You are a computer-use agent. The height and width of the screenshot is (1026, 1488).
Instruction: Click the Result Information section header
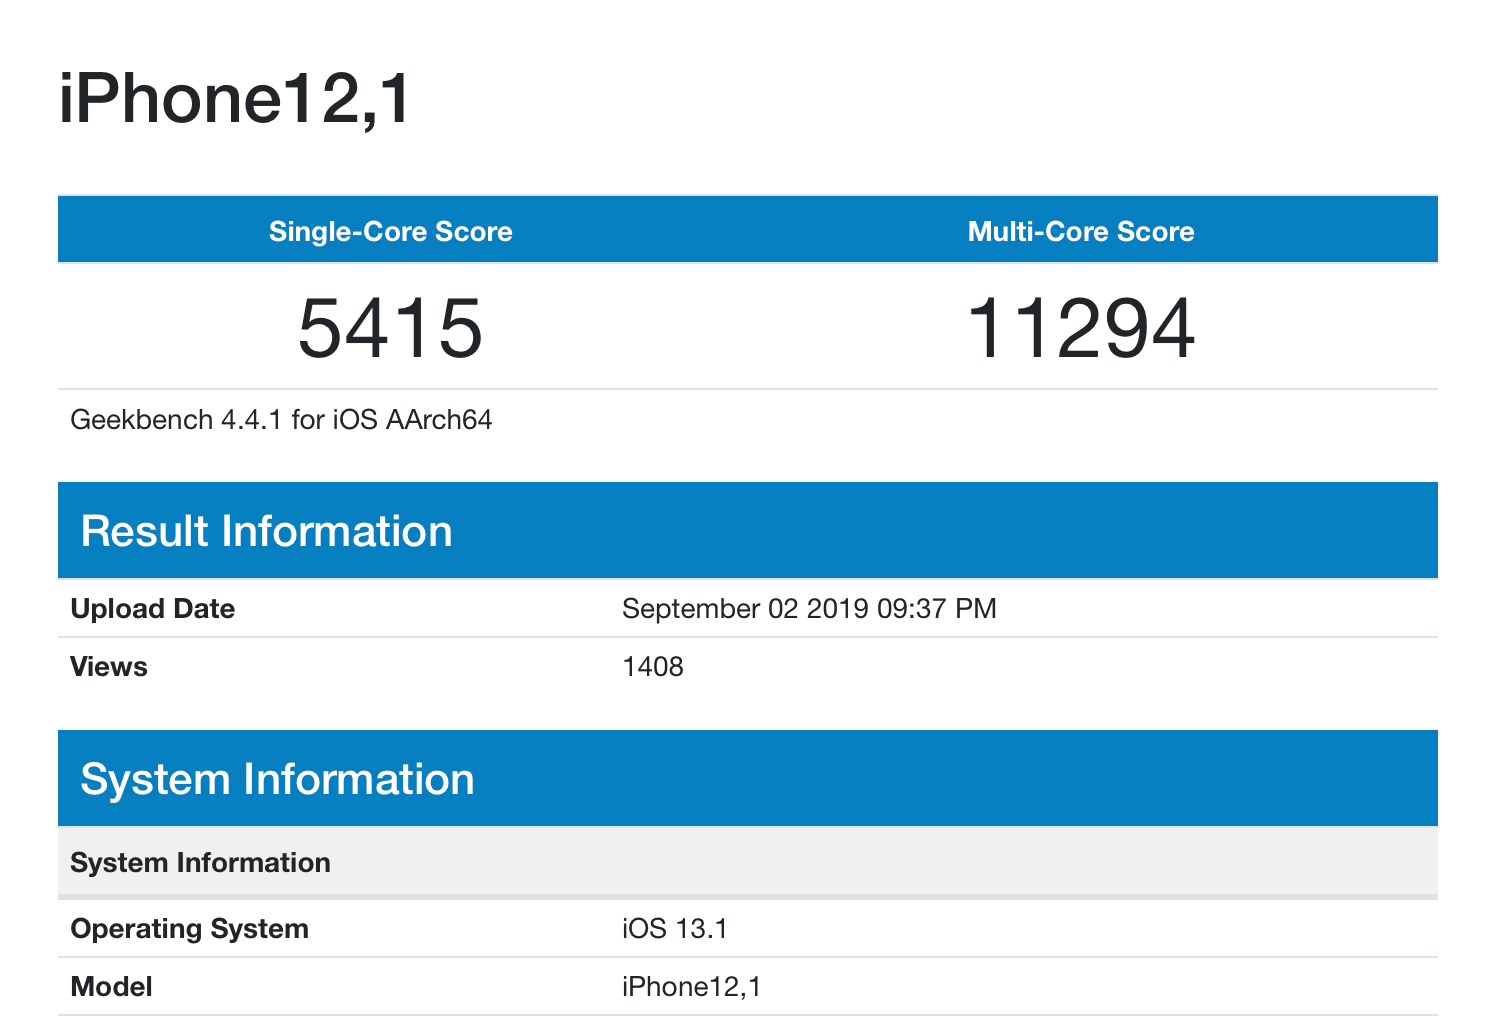[267, 531]
